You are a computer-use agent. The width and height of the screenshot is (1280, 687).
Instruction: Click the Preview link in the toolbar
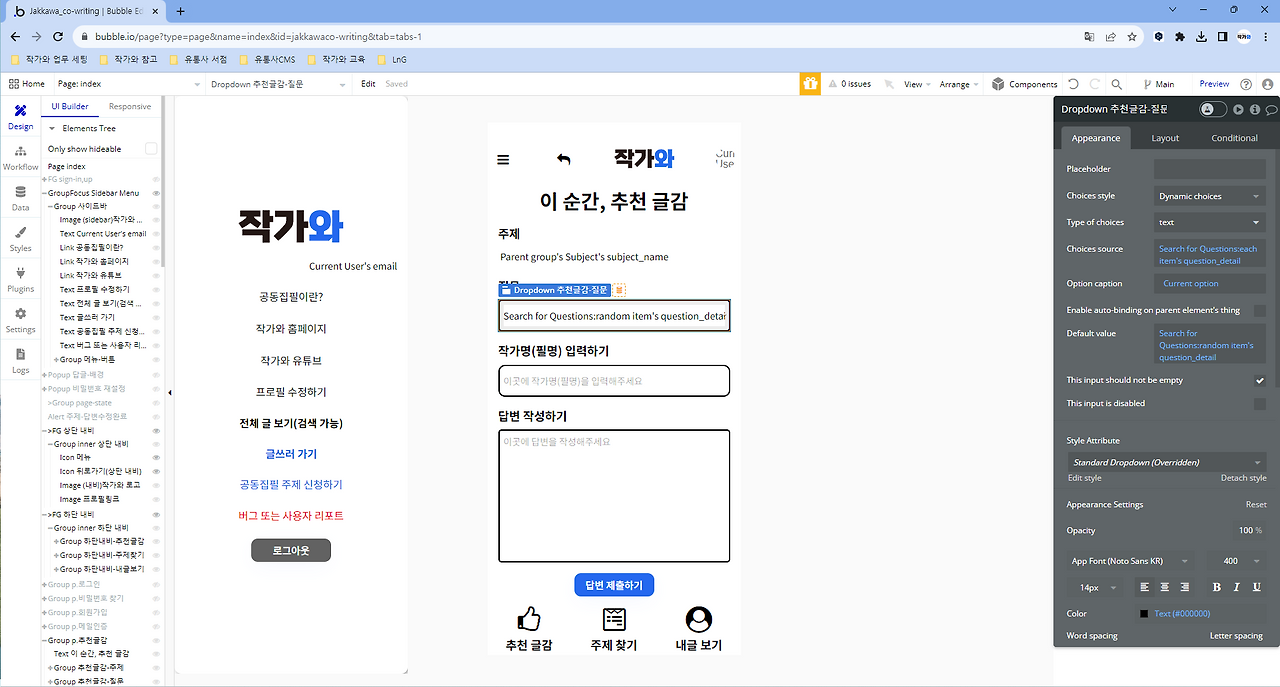pyautogui.click(x=1213, y=84)
